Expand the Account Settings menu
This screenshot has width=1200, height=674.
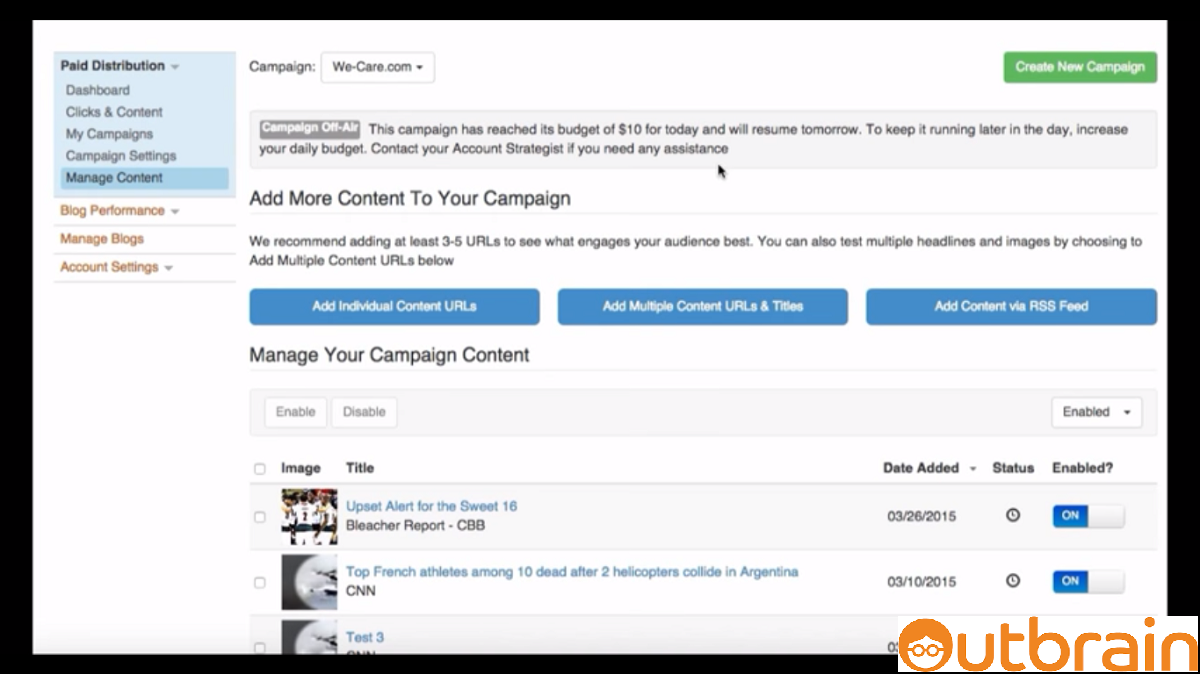112,267
